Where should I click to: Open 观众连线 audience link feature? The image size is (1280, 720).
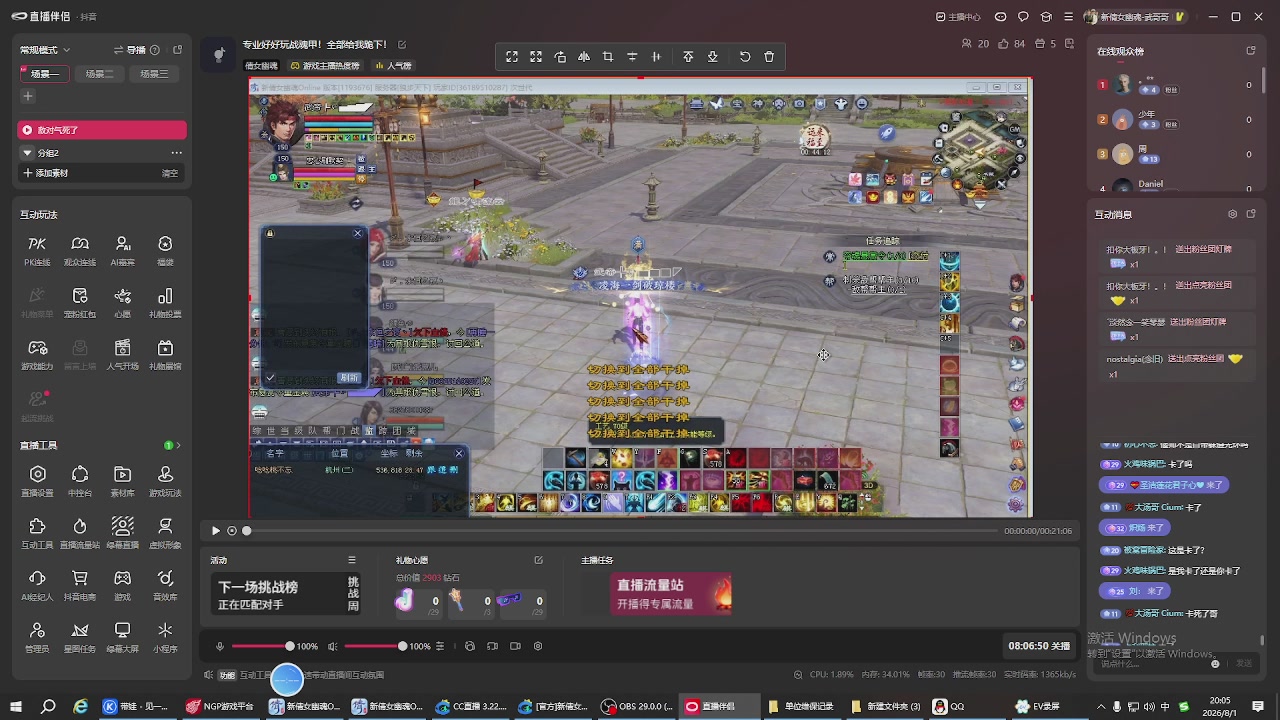pyautogui.click(x=80, y=250)
